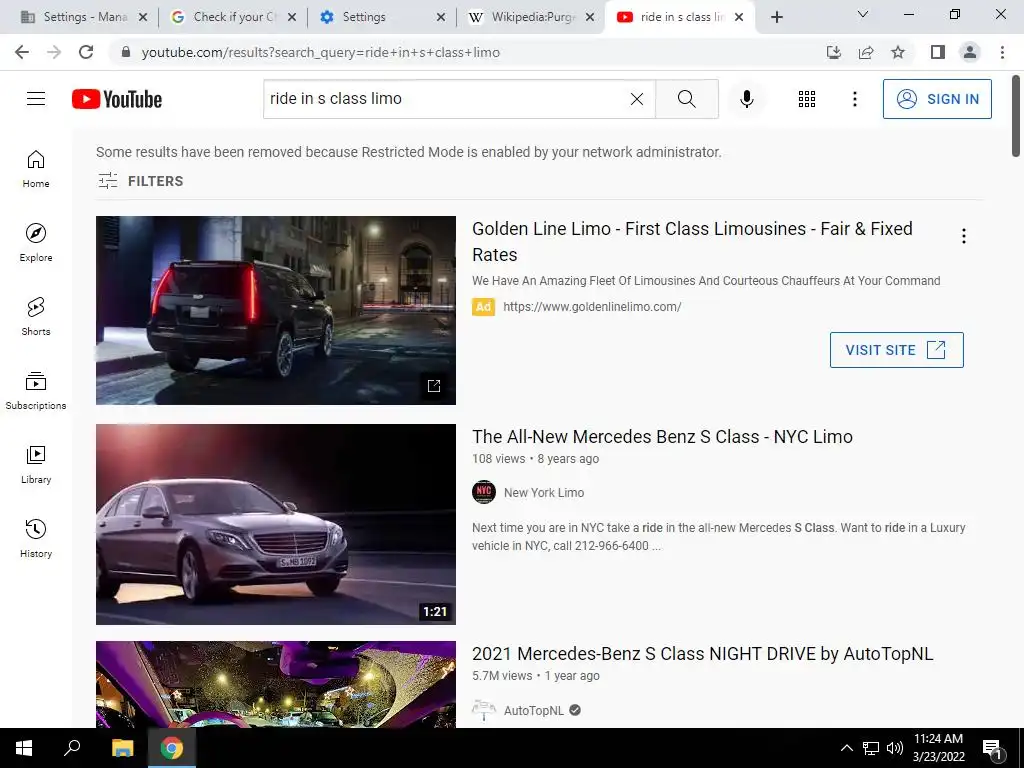Open more options for Golden Line Limo ad

(963, 236)
